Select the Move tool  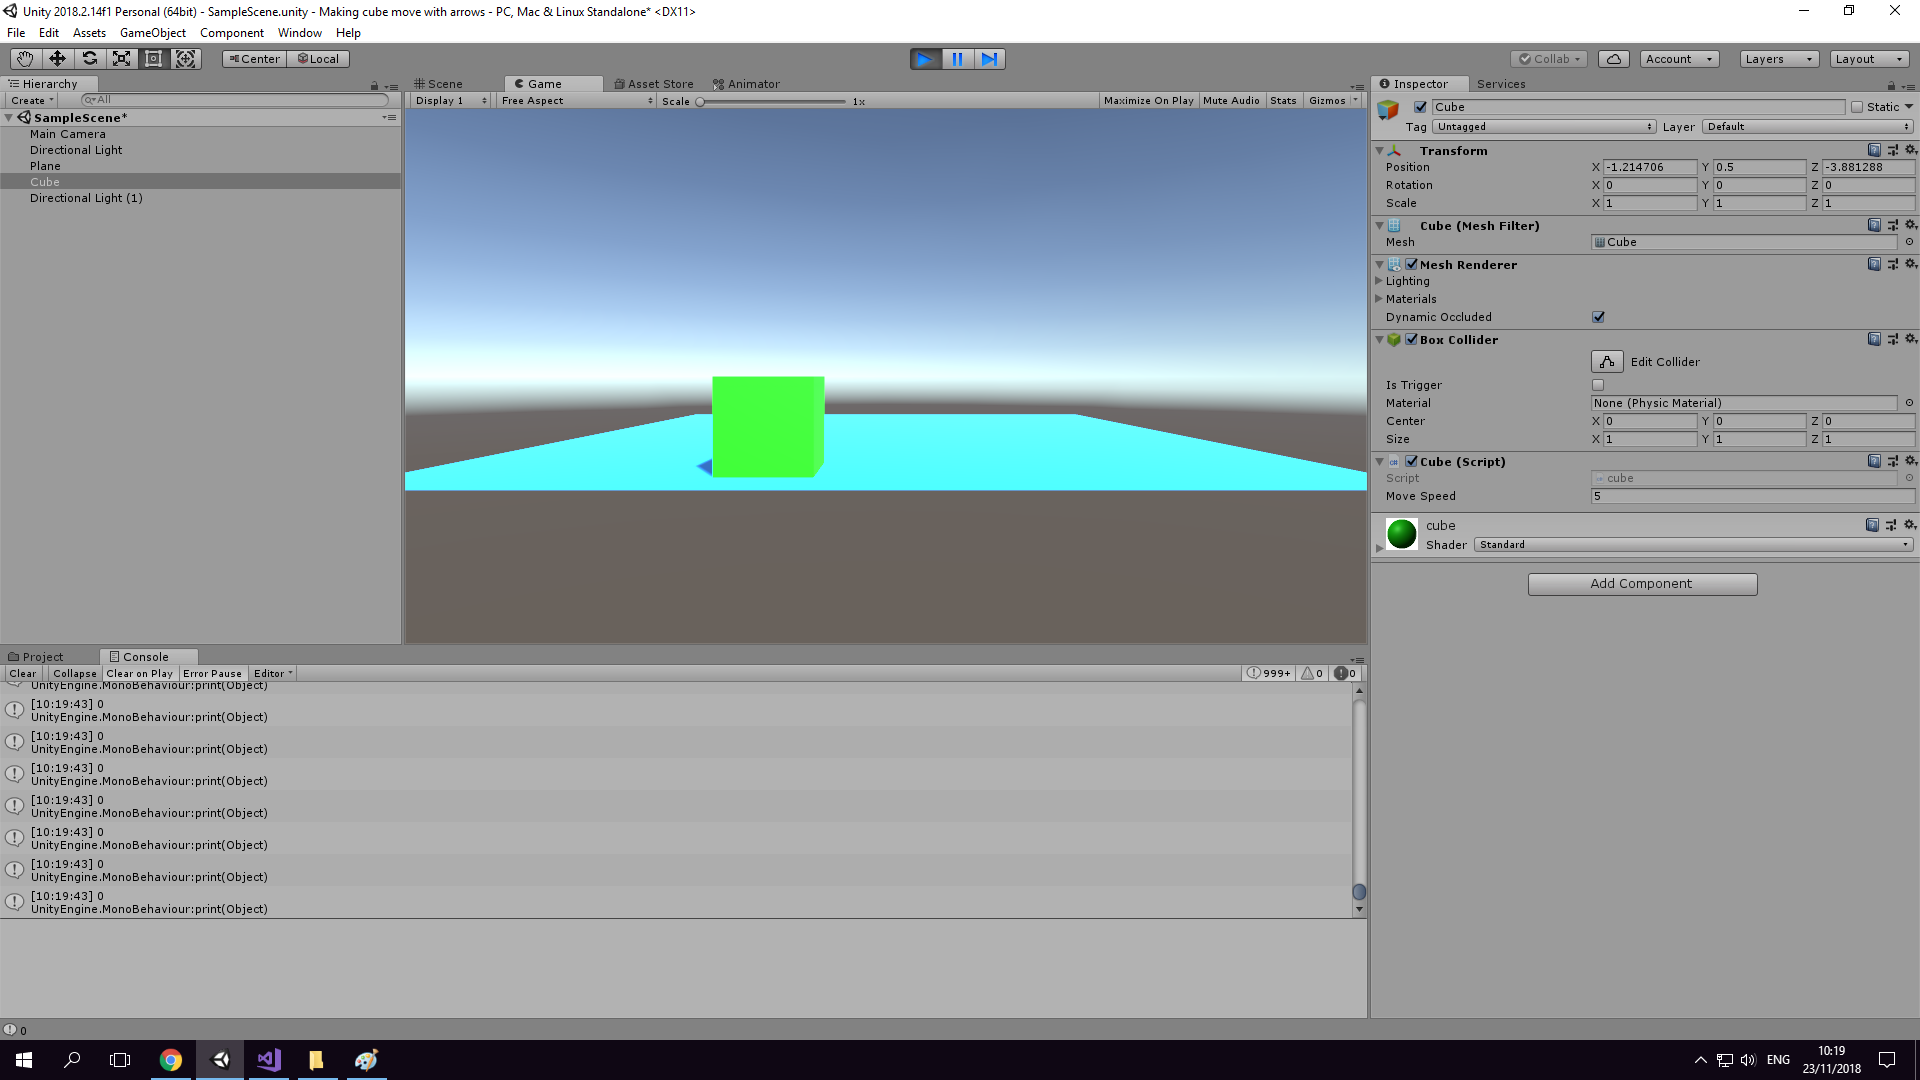click(57, 58)
